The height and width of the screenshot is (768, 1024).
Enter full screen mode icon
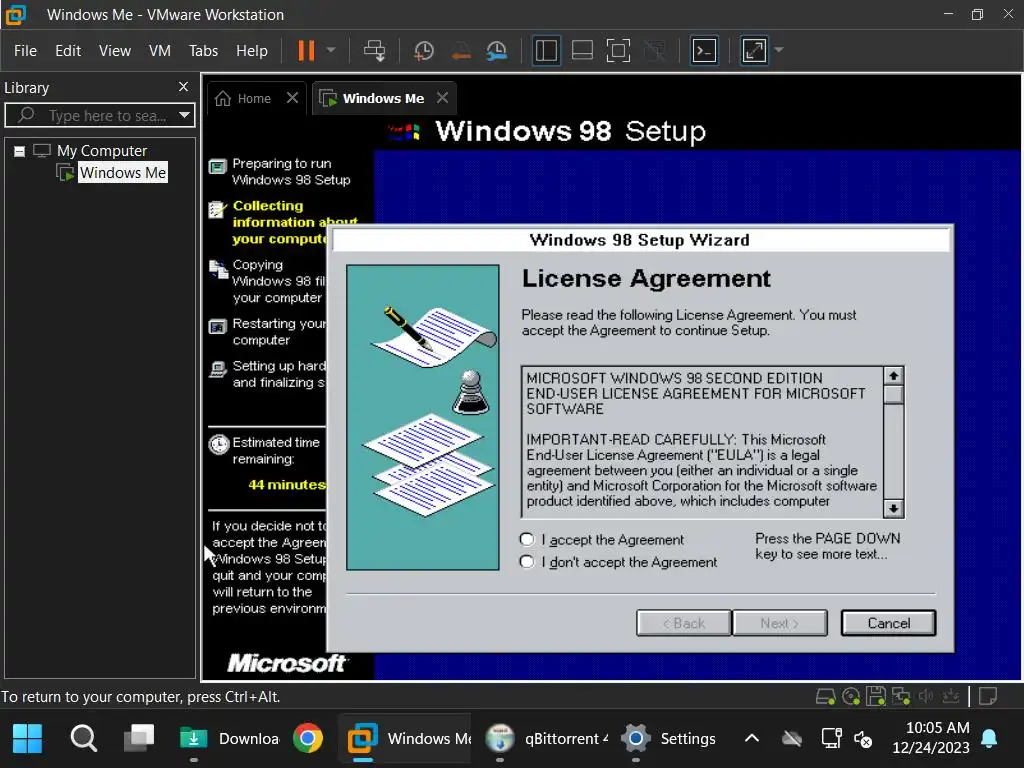click(618, 50)
